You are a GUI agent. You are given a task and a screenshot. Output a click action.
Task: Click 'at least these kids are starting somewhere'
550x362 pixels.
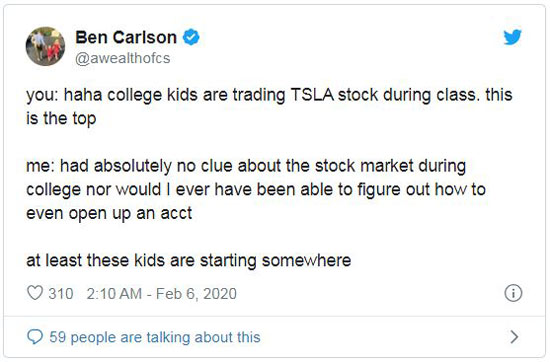pos(189,260)
